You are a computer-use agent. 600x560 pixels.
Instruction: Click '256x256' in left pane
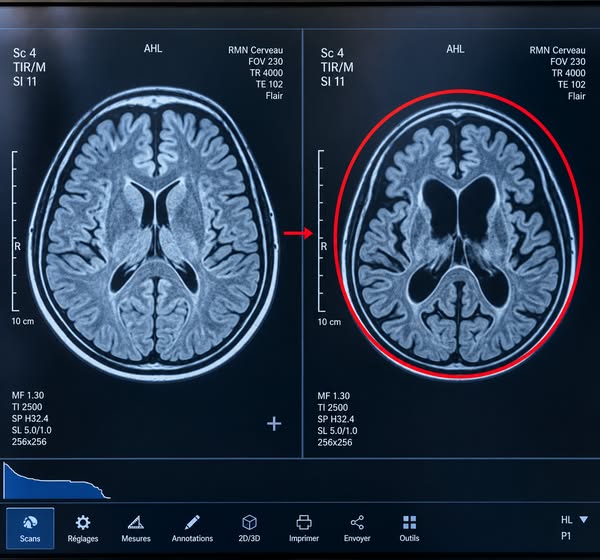29,442
